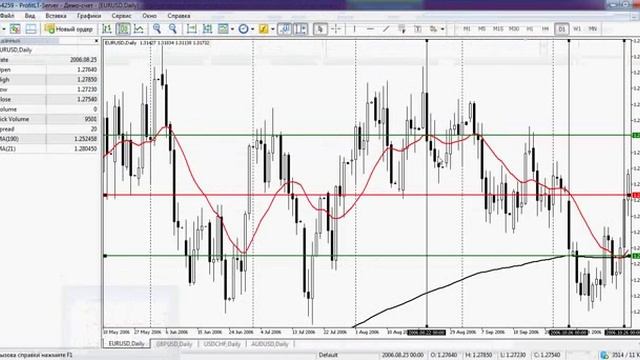Open the Сервис (Tools) menu
Image resolution: width=640 pixels, height=360 pixels.
[122, 16]
